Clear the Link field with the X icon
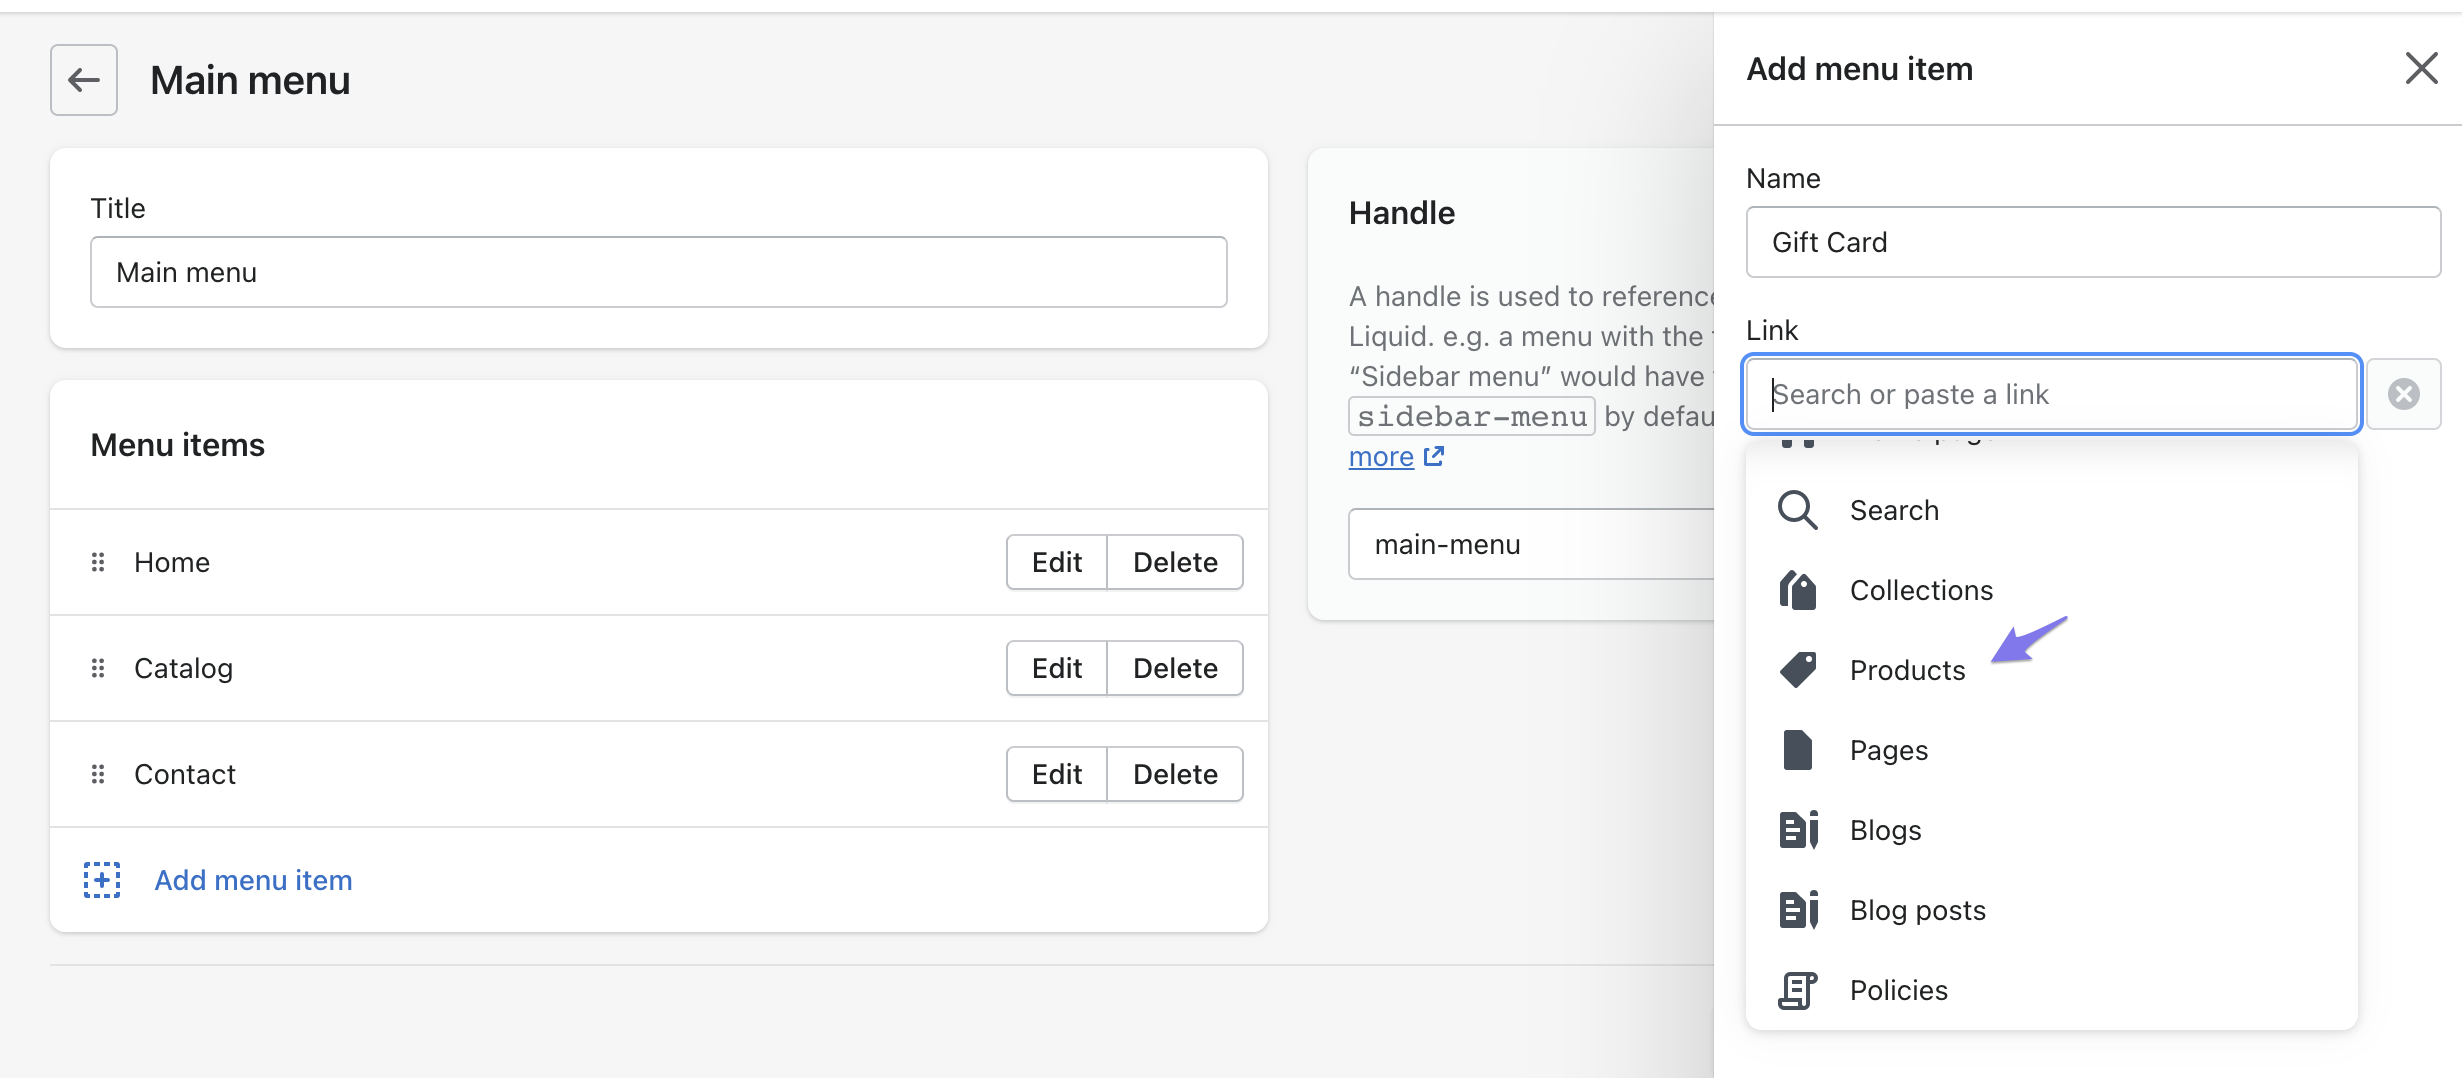Image resolution: width=2462 pixels, height=1078 pixels. [x=2403, y=394]
